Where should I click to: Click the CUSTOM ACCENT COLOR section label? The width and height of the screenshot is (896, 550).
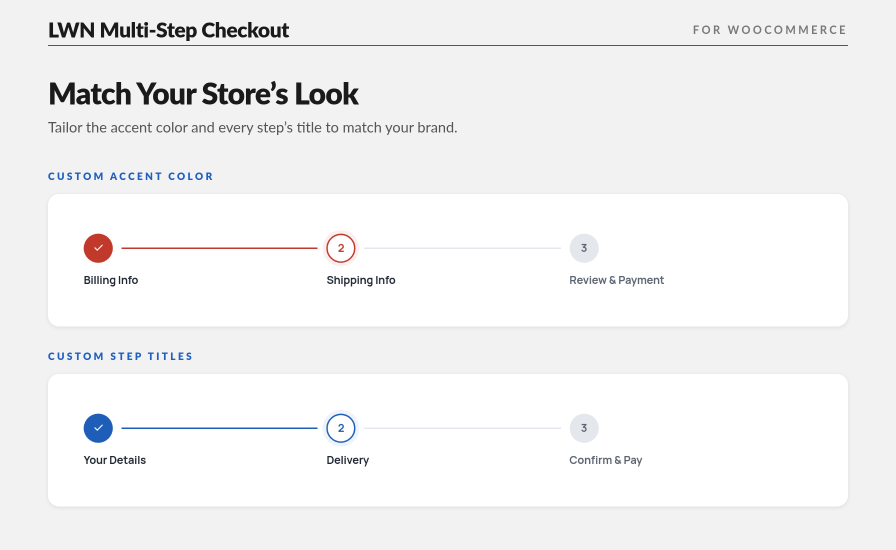pos(131,176)
